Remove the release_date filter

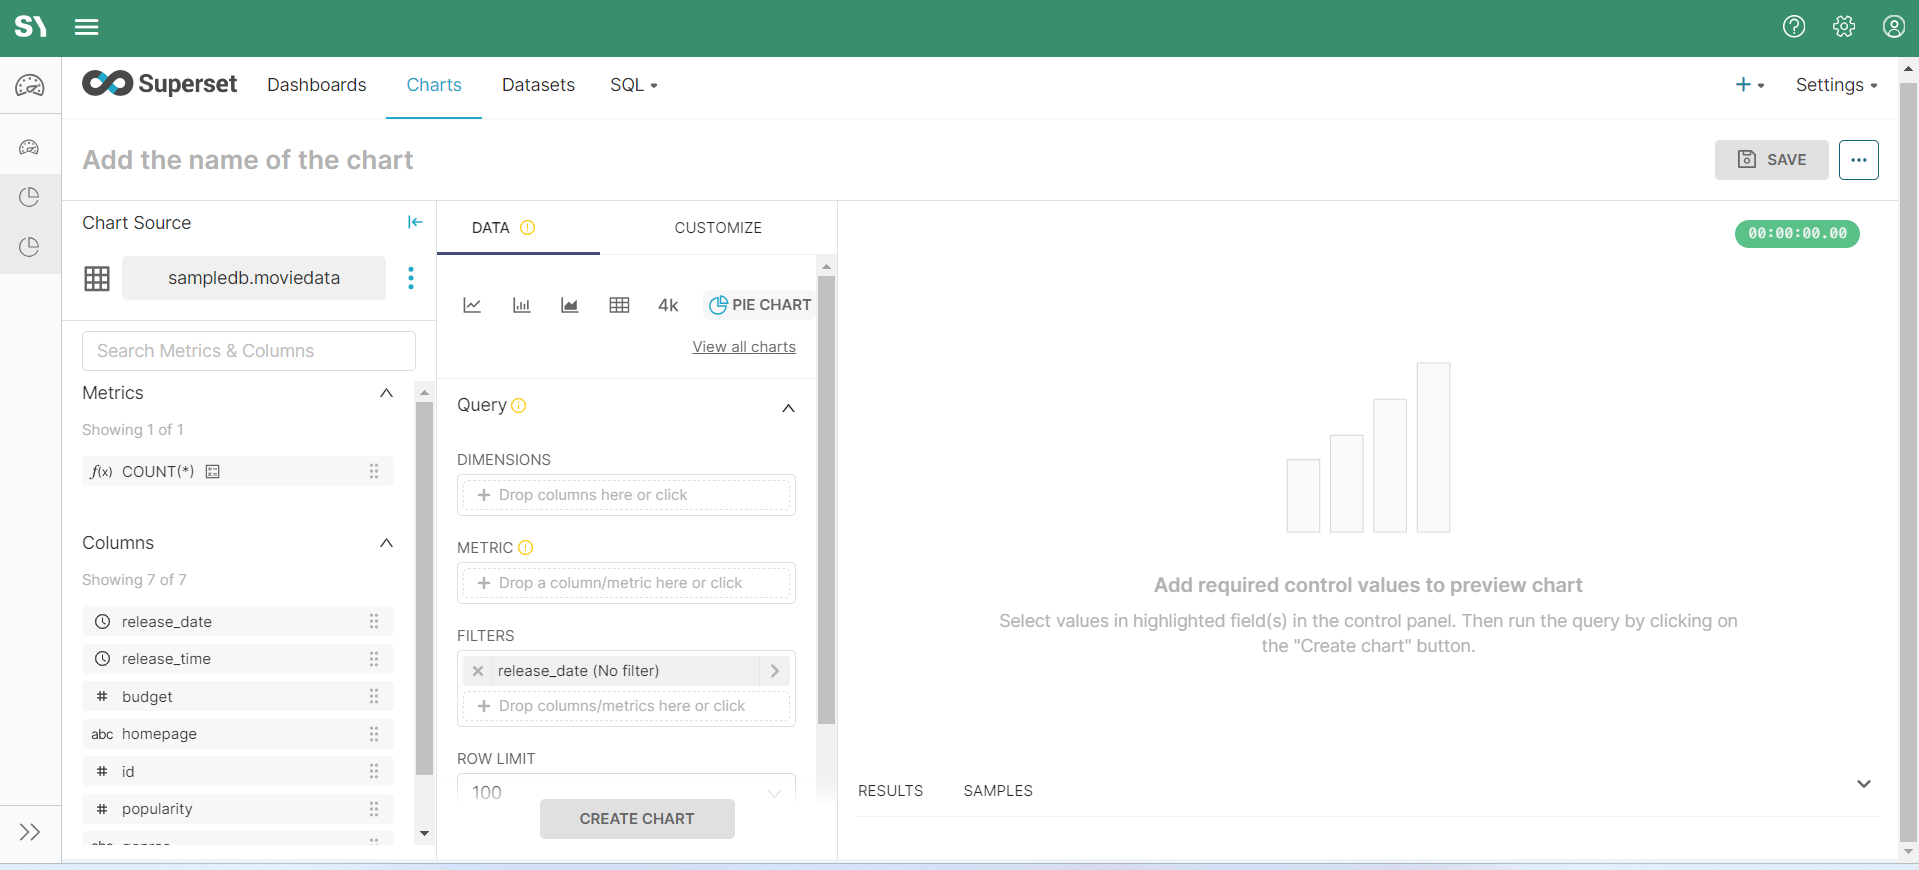(478, 671)
